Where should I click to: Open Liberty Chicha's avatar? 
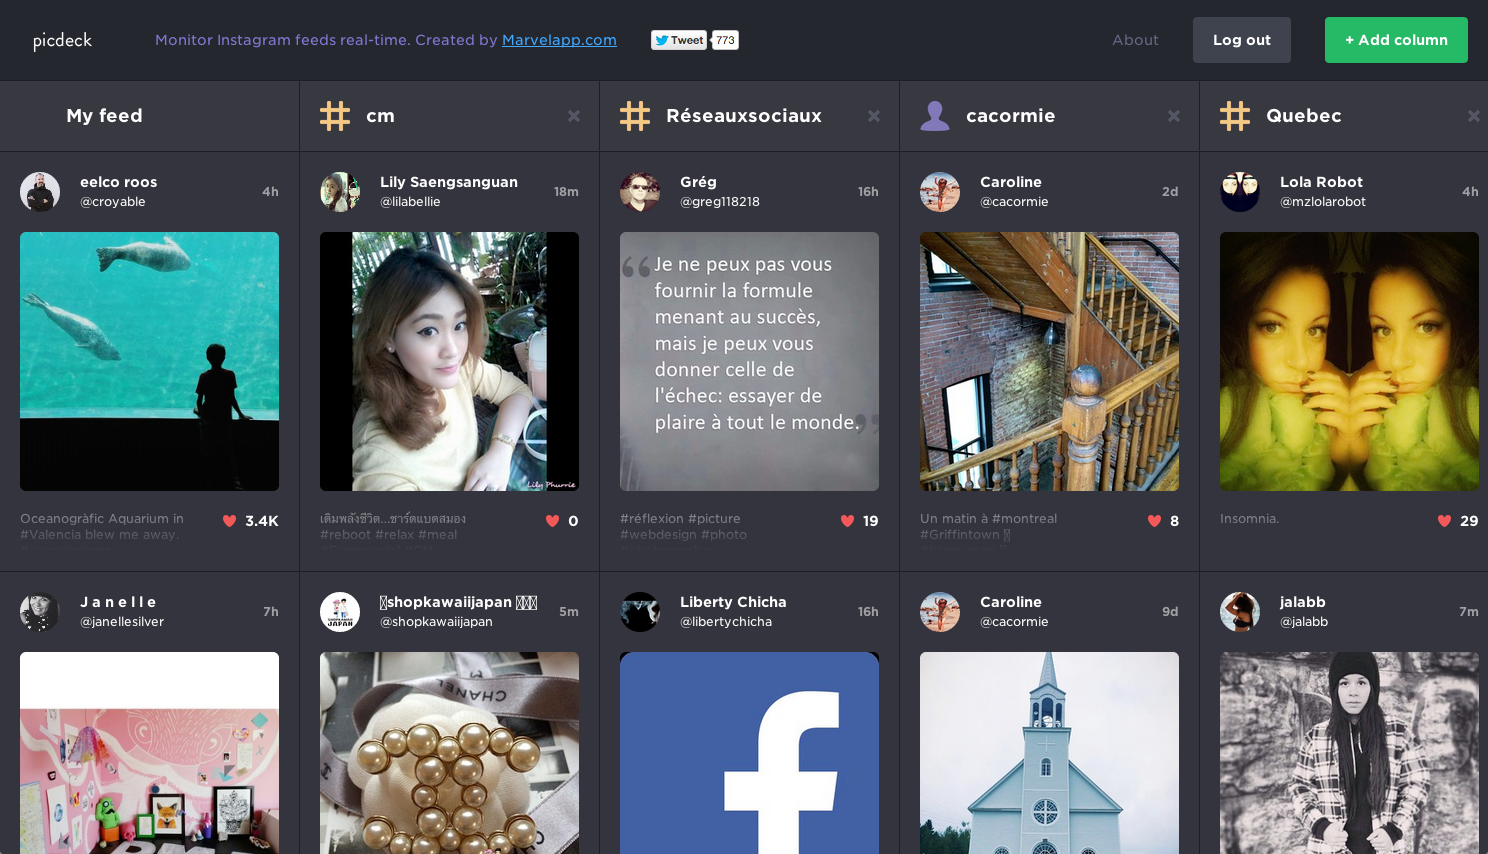(640, 612)
